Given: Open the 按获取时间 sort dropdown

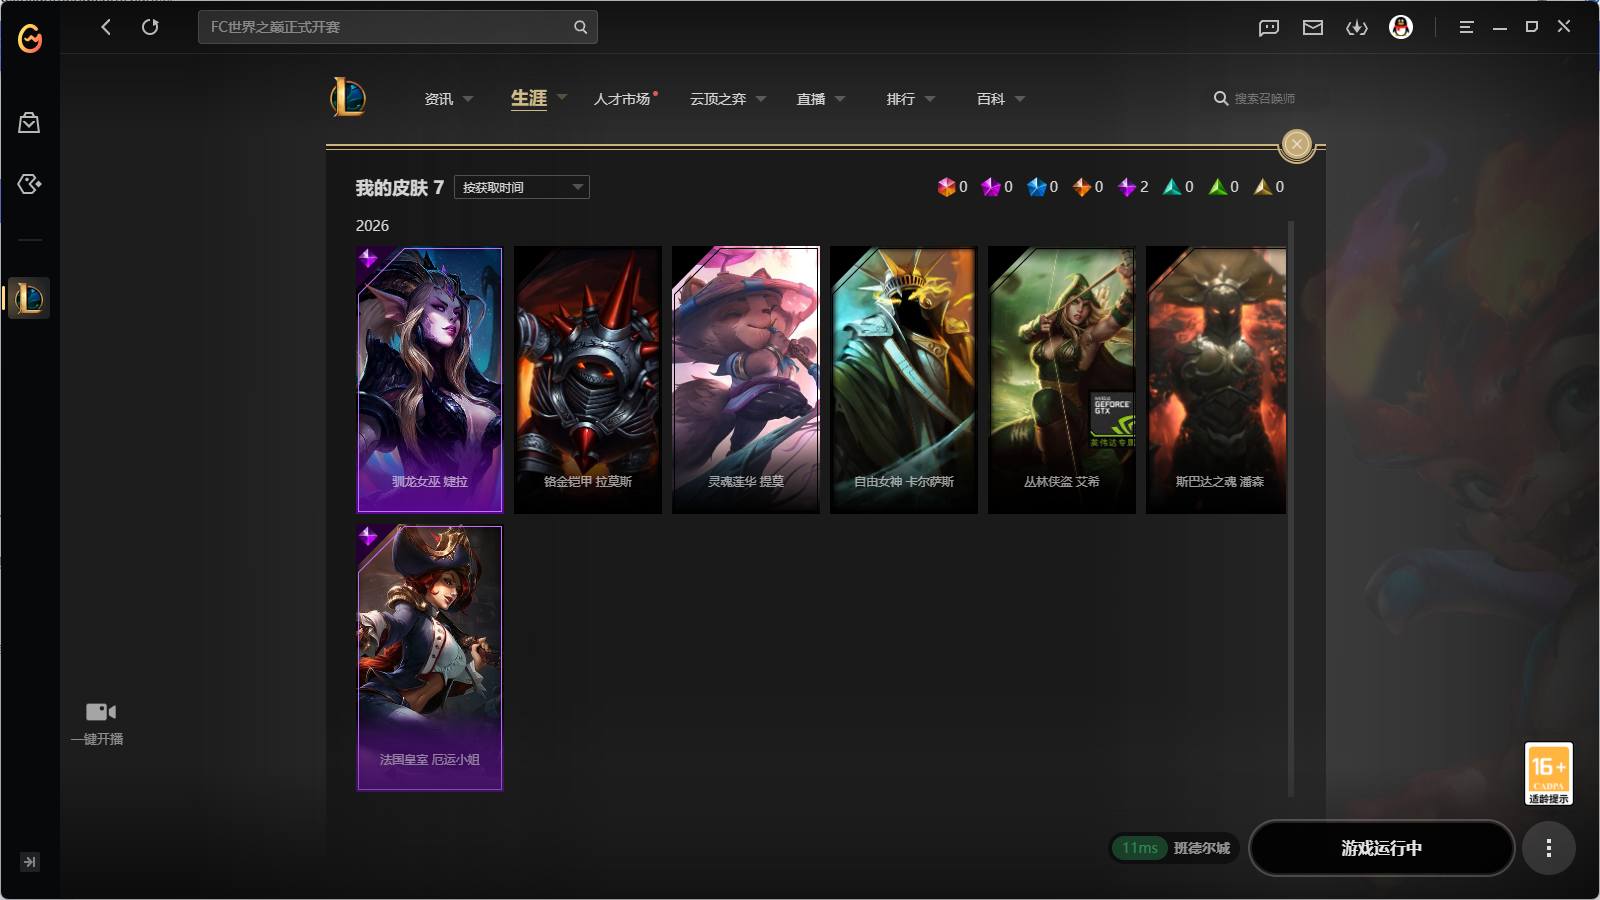Looking at the screenshot, I should point(522,187).
